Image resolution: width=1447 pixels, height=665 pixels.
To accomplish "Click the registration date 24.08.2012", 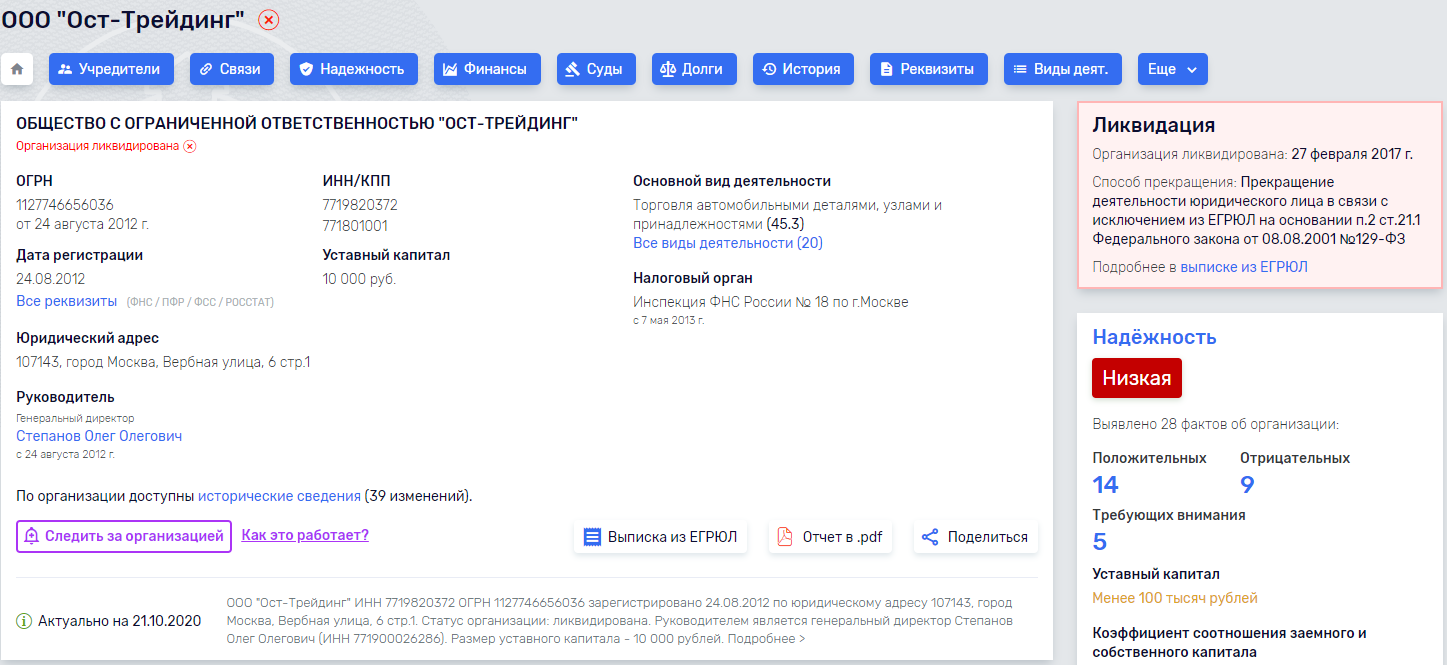I will 51,279.
